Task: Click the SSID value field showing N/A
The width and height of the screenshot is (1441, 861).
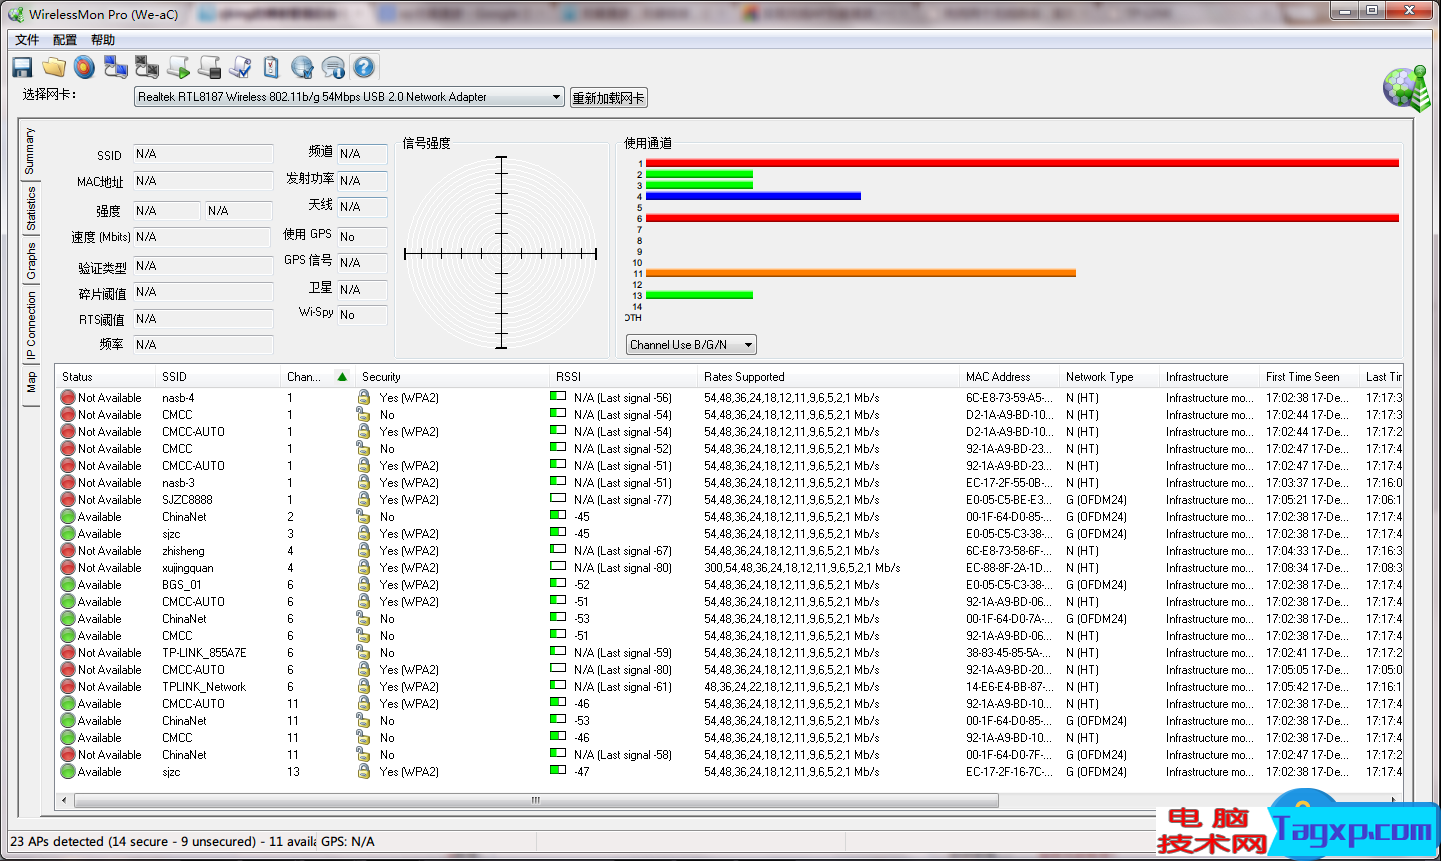Action: (203, 154)
